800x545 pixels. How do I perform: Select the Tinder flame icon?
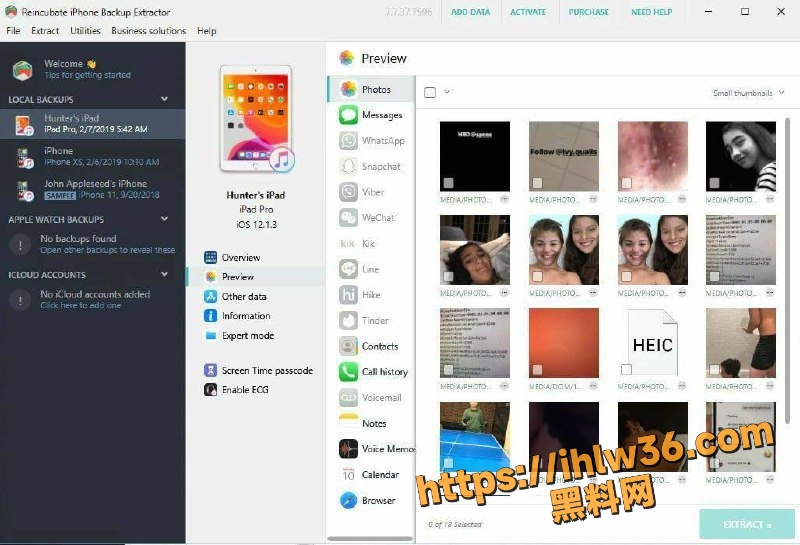point(348,320)
